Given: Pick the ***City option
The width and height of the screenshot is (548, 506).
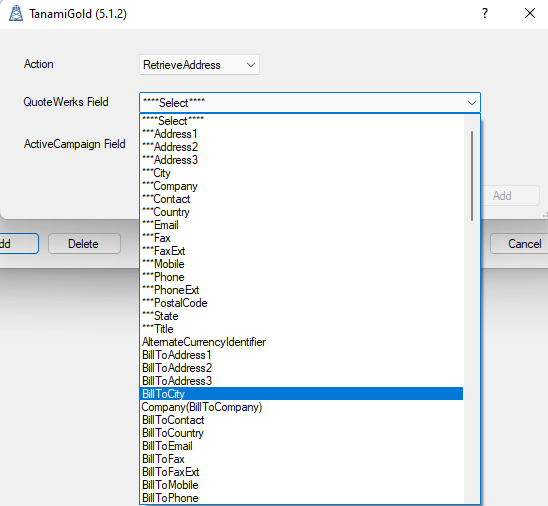Looking at the screenshot, I should (301, 173).
